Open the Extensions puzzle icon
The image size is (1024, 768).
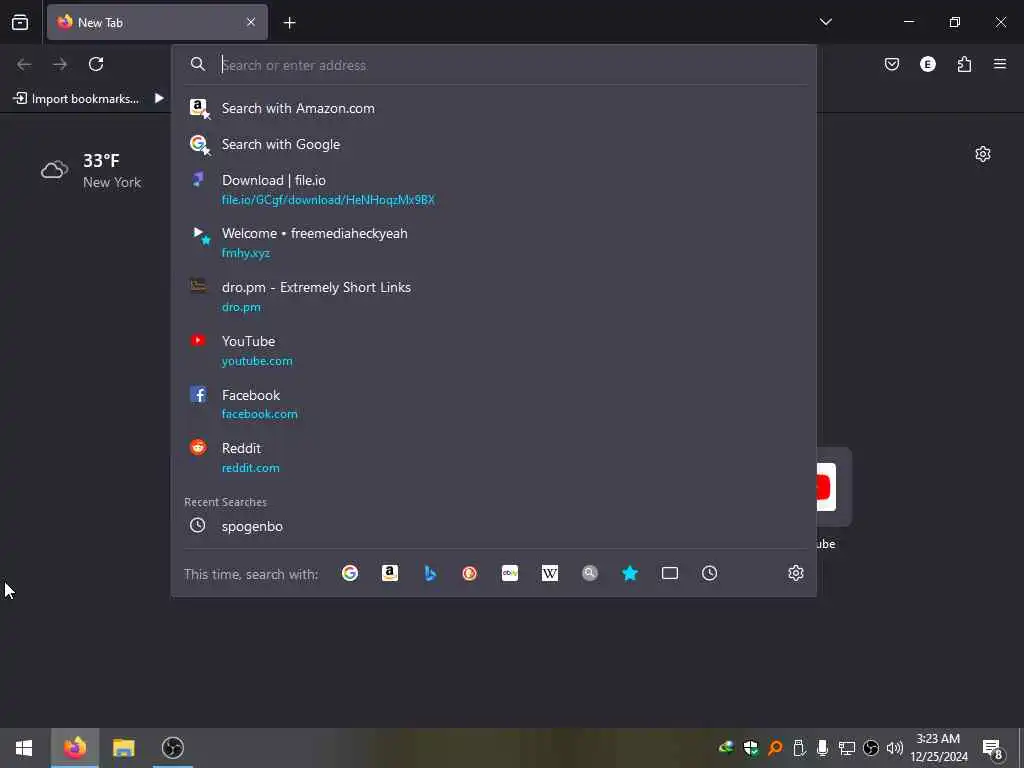click(x=964, y=64)
